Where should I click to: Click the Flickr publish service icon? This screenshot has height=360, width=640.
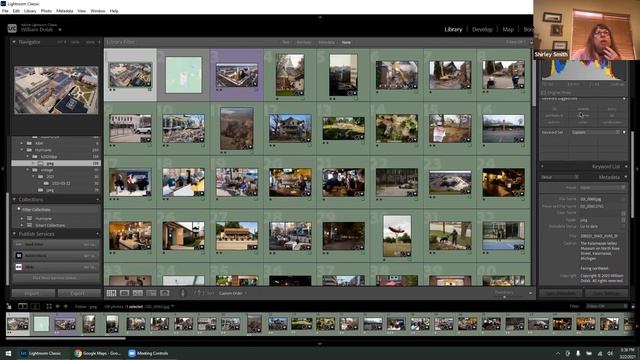point(19,267)
